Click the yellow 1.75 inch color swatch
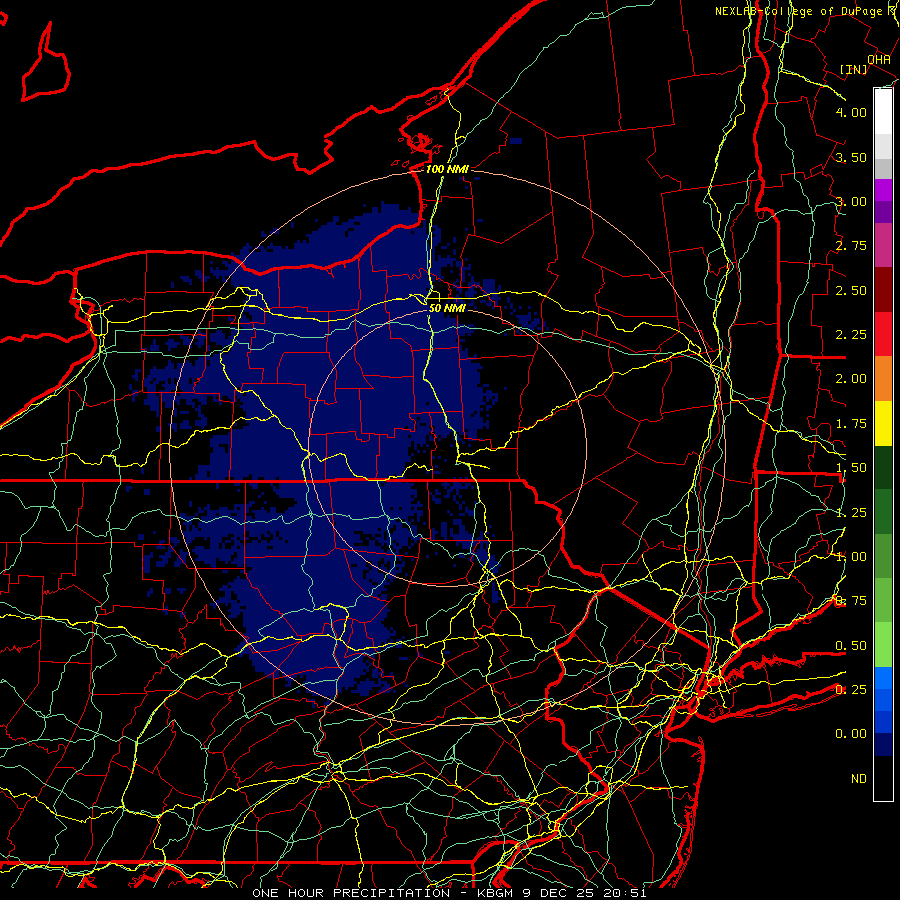Viewport: 900px width, 900px height. (883, 423)
